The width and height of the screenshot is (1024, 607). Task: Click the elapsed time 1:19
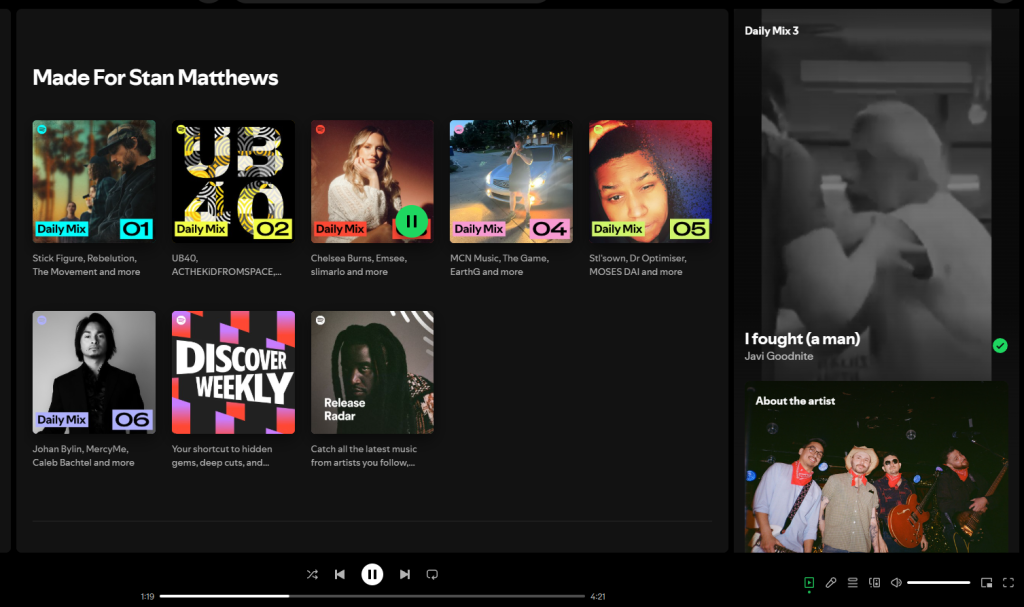[148, 597]
